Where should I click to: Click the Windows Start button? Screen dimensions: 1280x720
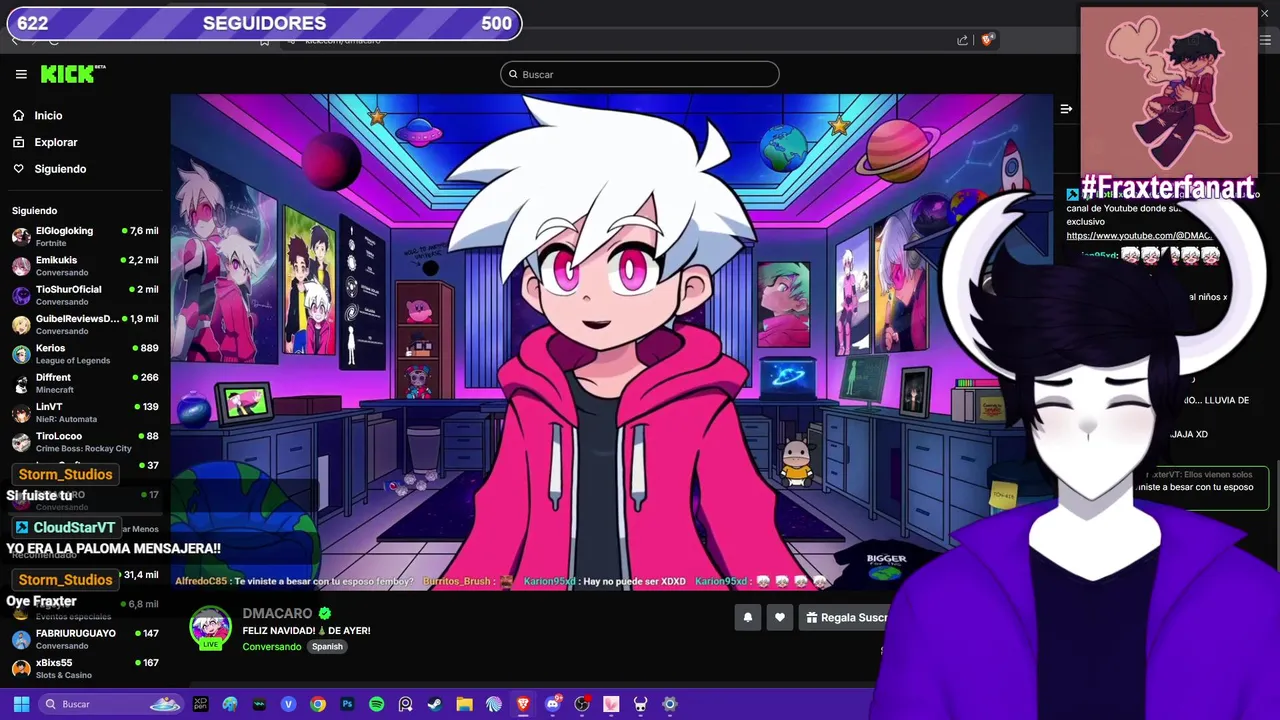[x=21, y=704]
